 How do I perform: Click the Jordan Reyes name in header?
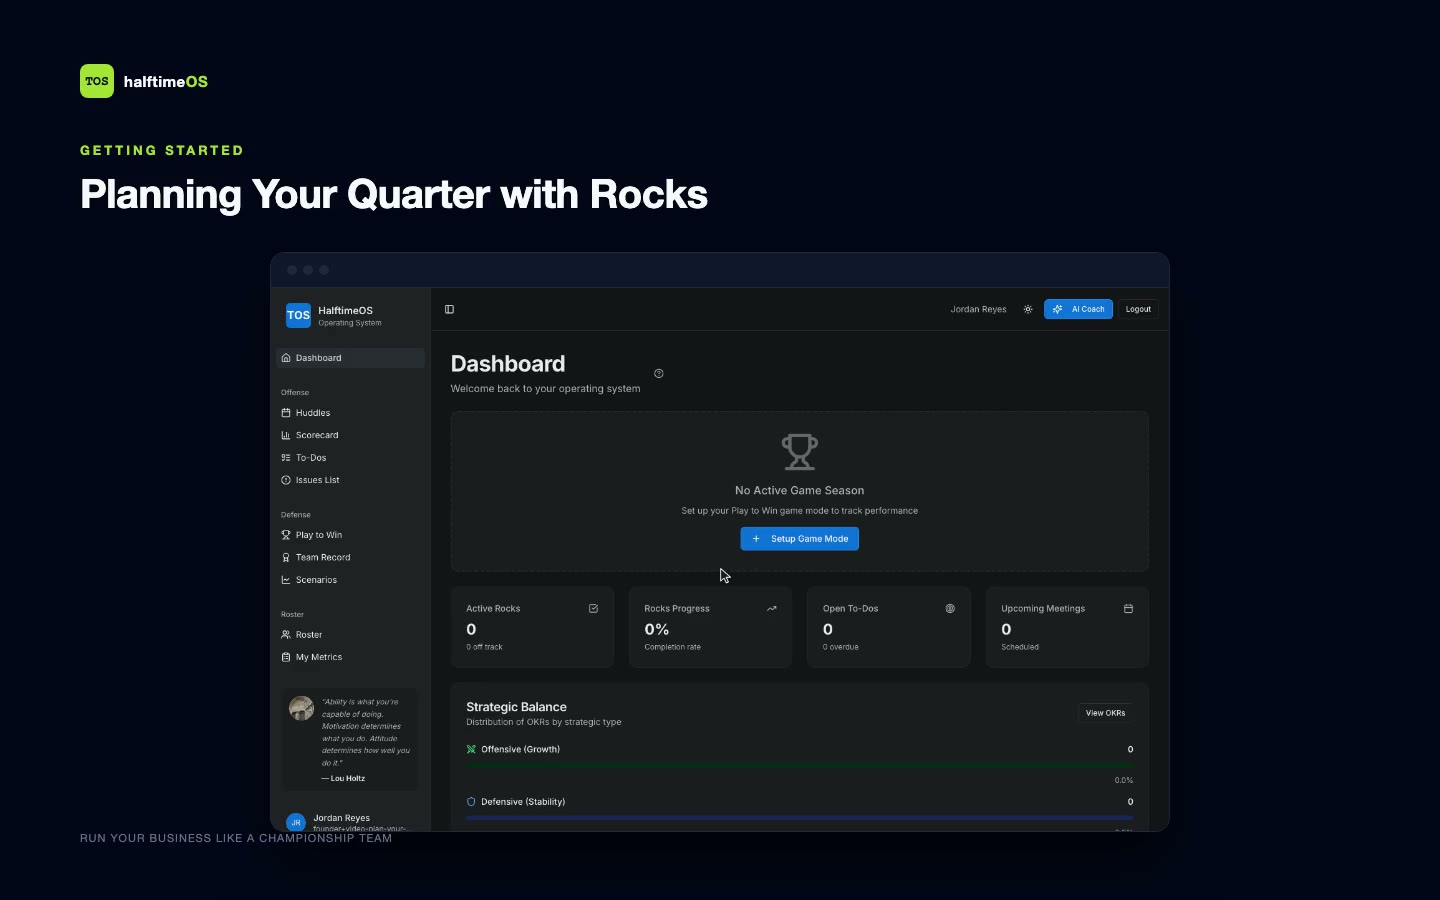pos(978,309)
